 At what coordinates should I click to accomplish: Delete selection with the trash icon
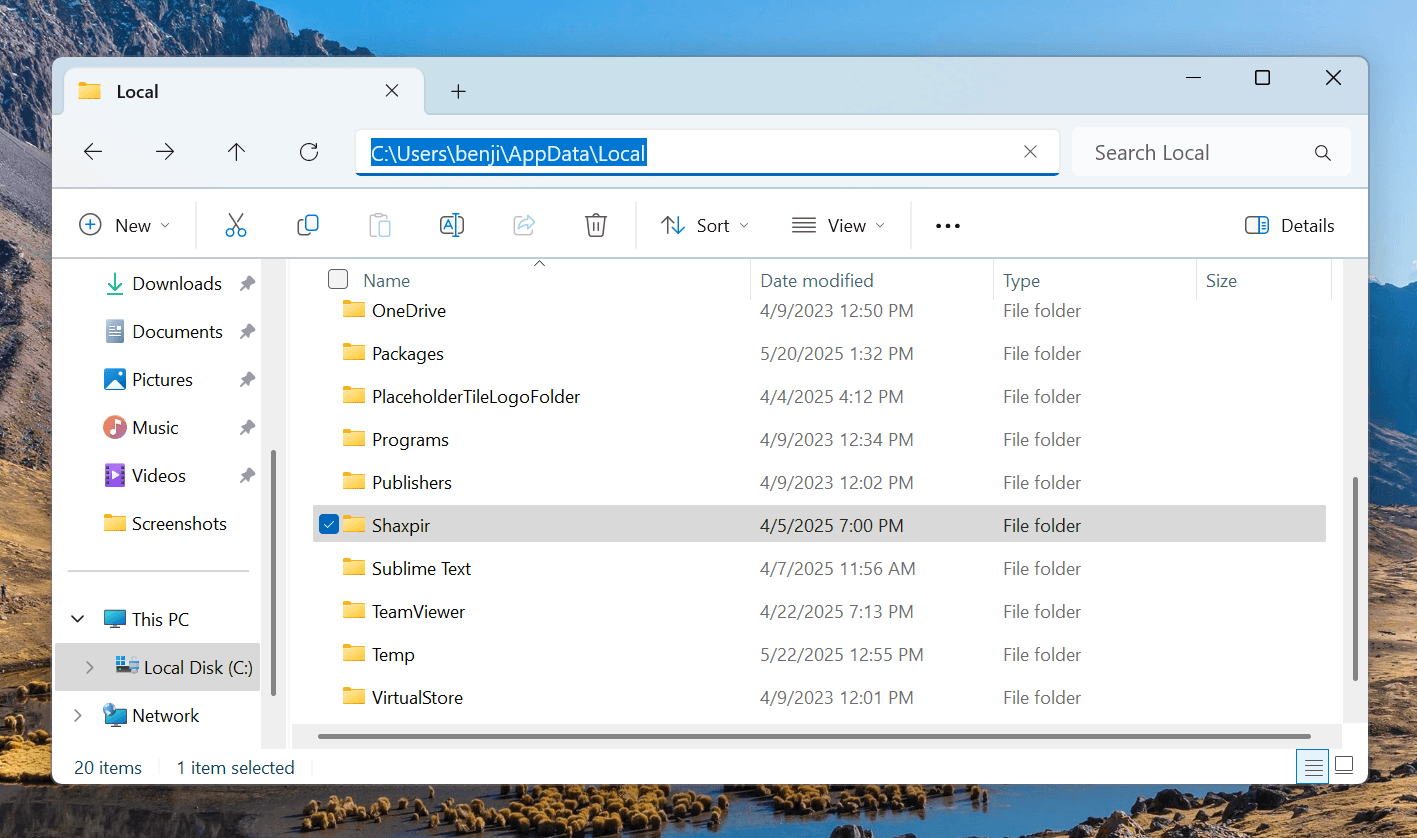pos(596,226)
